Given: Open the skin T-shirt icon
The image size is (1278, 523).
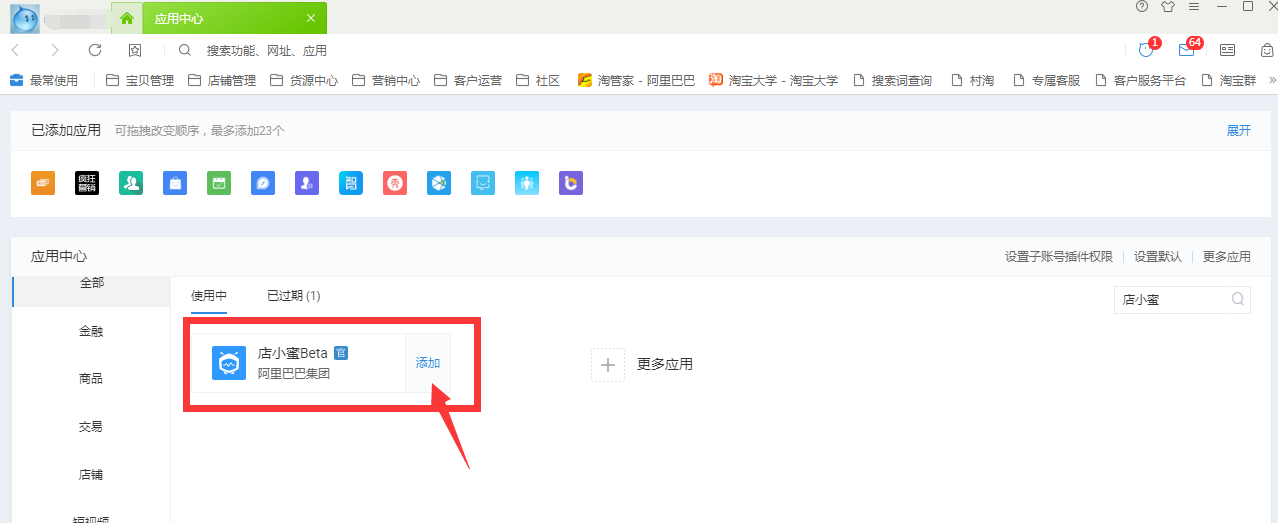Looking at the screenshot, I should click(1168, 7).
